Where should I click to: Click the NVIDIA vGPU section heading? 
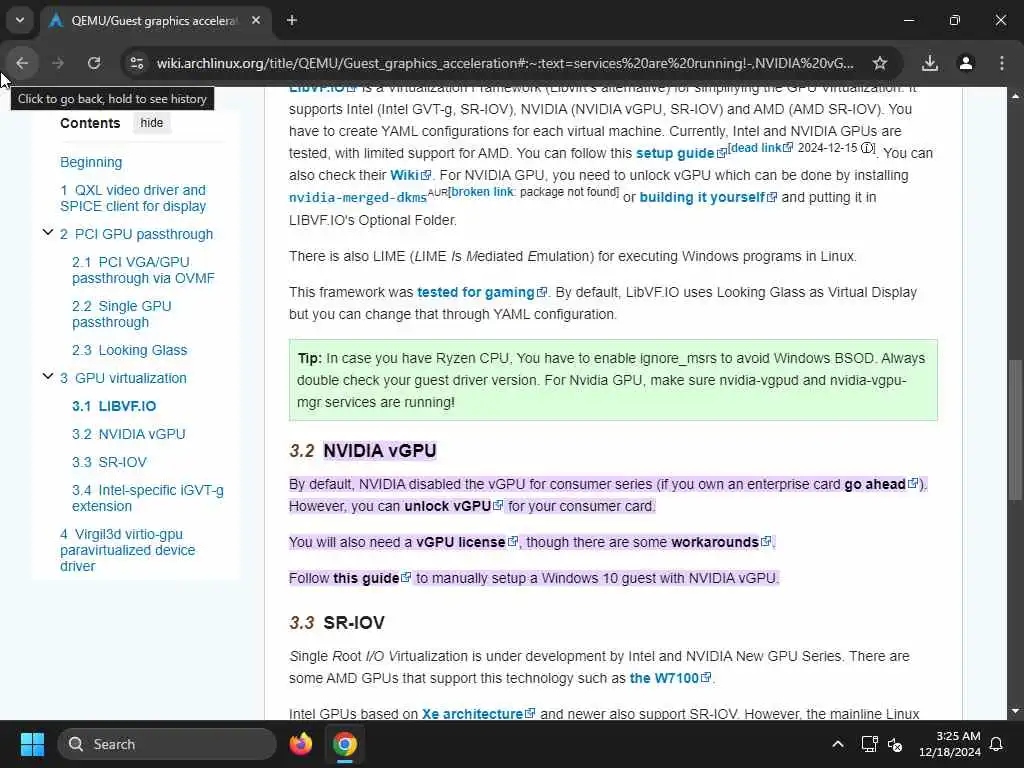point(379,451)
